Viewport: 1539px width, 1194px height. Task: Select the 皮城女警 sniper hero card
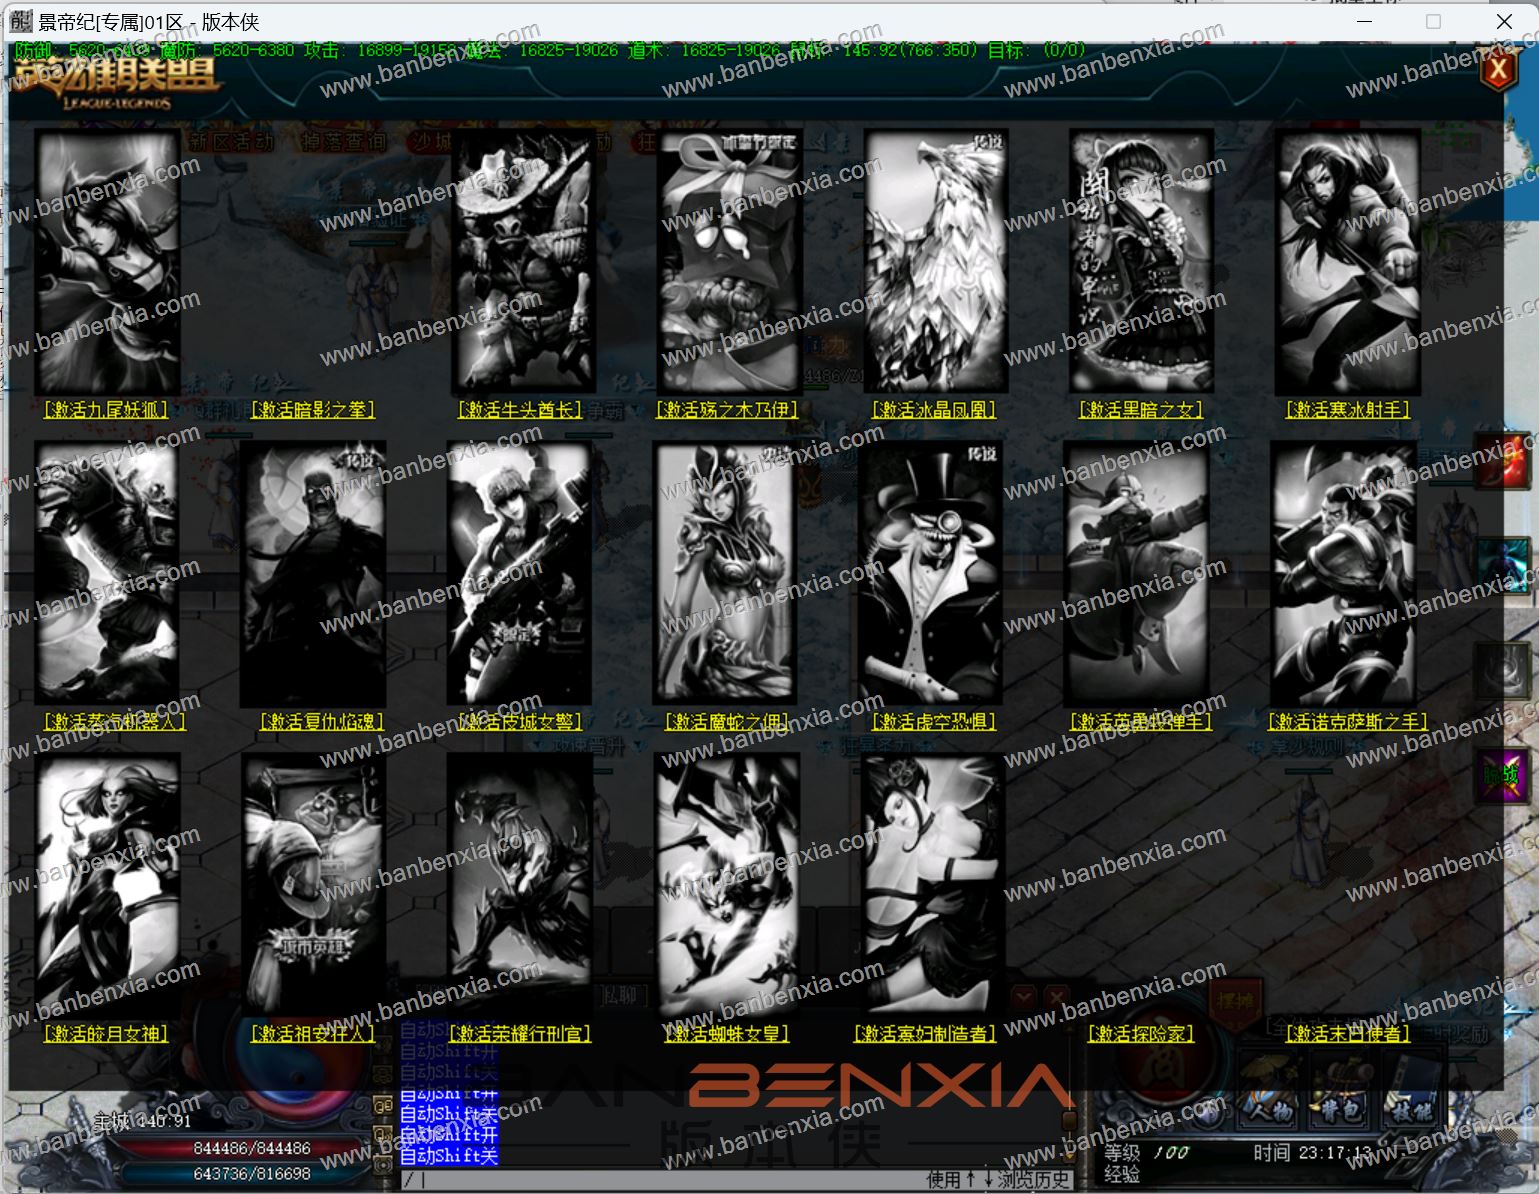click(519, 574)
